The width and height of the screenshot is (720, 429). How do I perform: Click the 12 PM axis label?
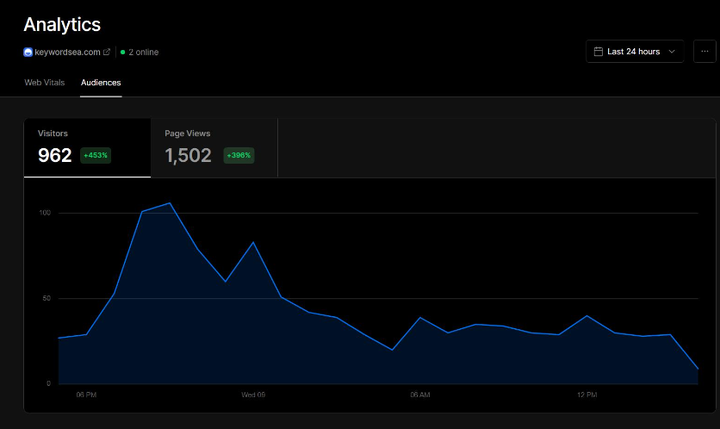(x=587, y=395)
